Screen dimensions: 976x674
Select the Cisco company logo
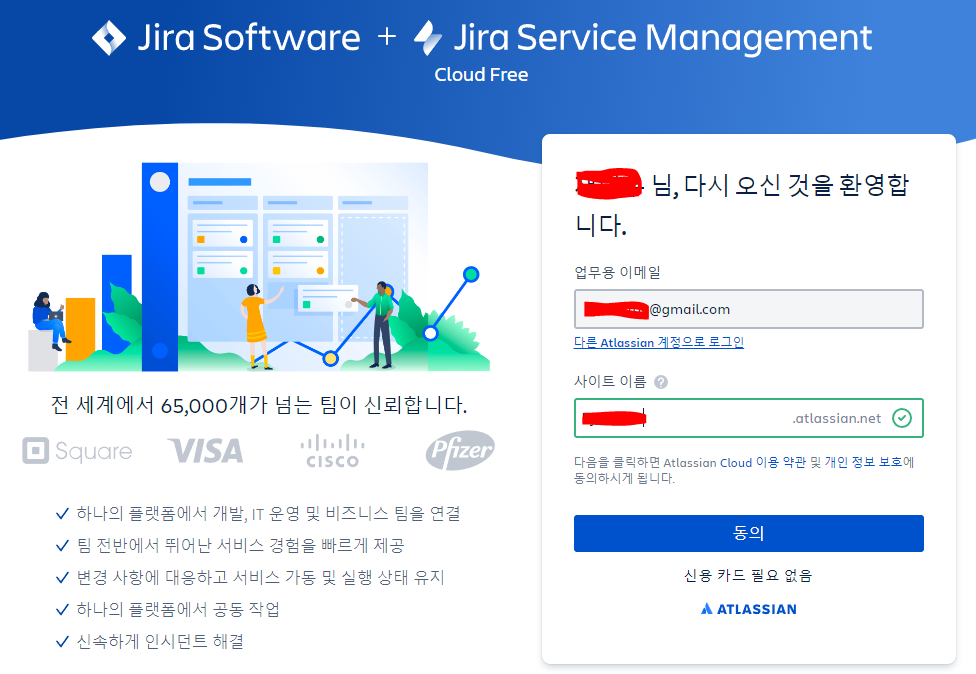click(331, 452)
